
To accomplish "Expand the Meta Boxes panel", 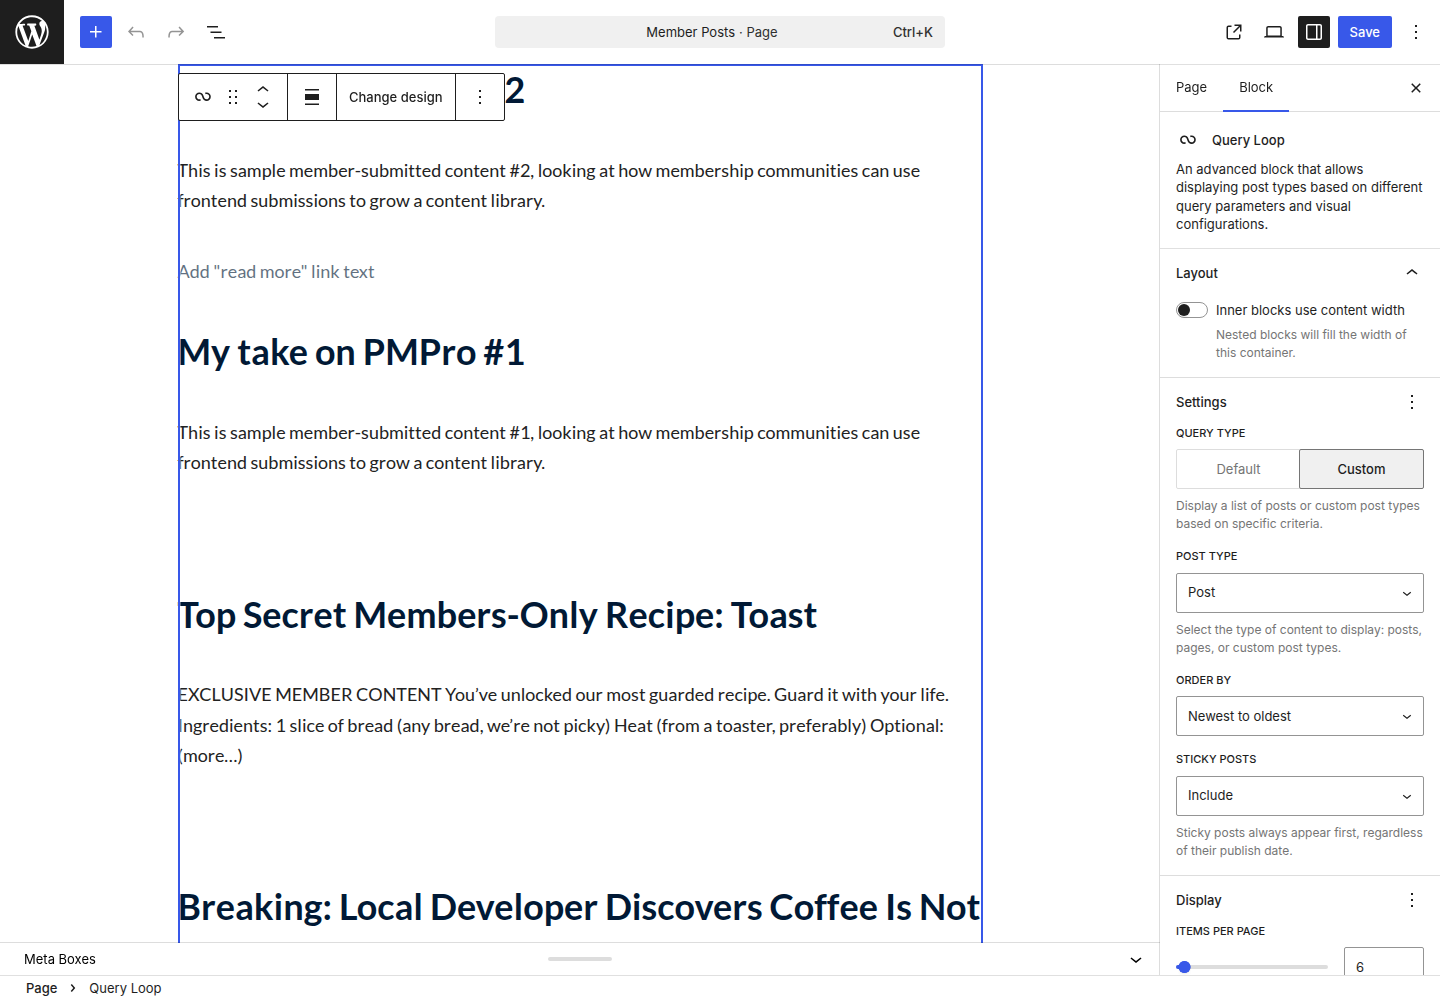I will 1136,959.
